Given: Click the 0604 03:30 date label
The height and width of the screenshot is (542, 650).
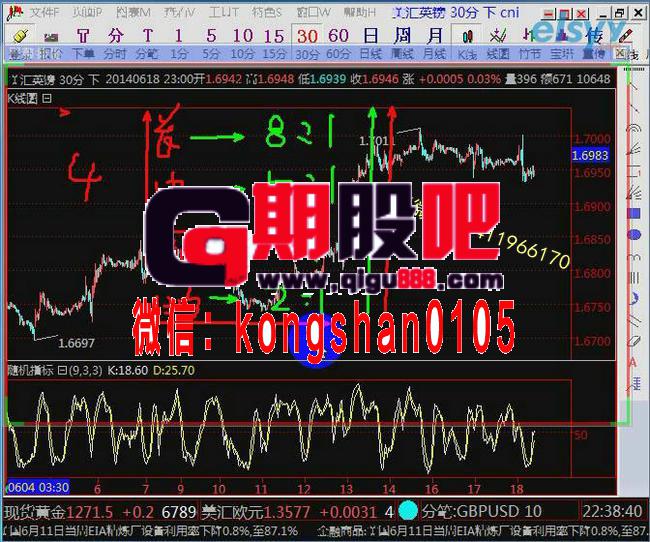Looking at the screenshot, I should click(38, 487).
